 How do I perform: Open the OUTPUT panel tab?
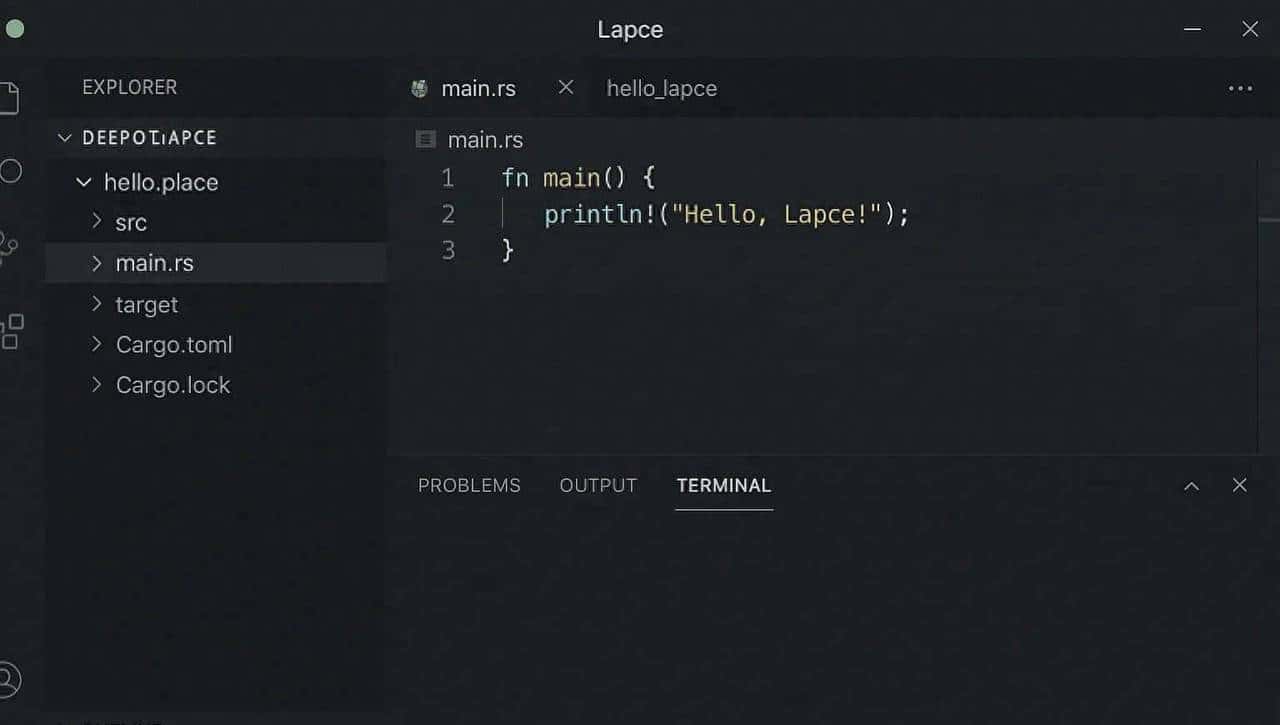[598, 486]
